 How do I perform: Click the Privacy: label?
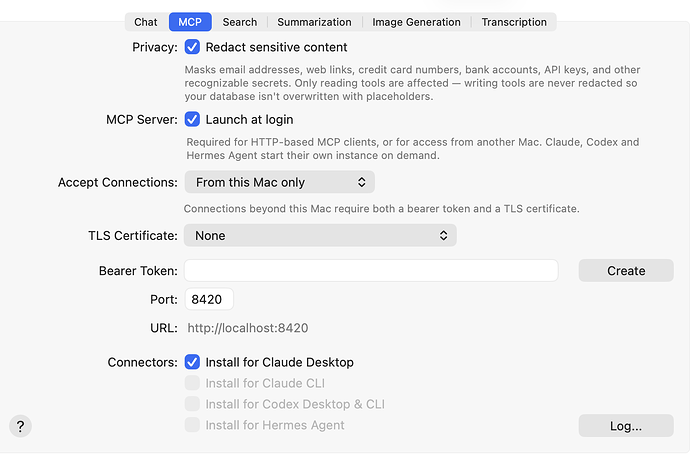pyautogui.click(x=155, y=47)
